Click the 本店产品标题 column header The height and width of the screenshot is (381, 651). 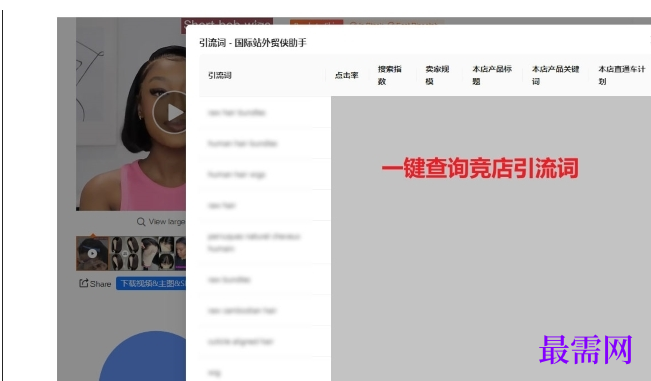tap(492, 75)
